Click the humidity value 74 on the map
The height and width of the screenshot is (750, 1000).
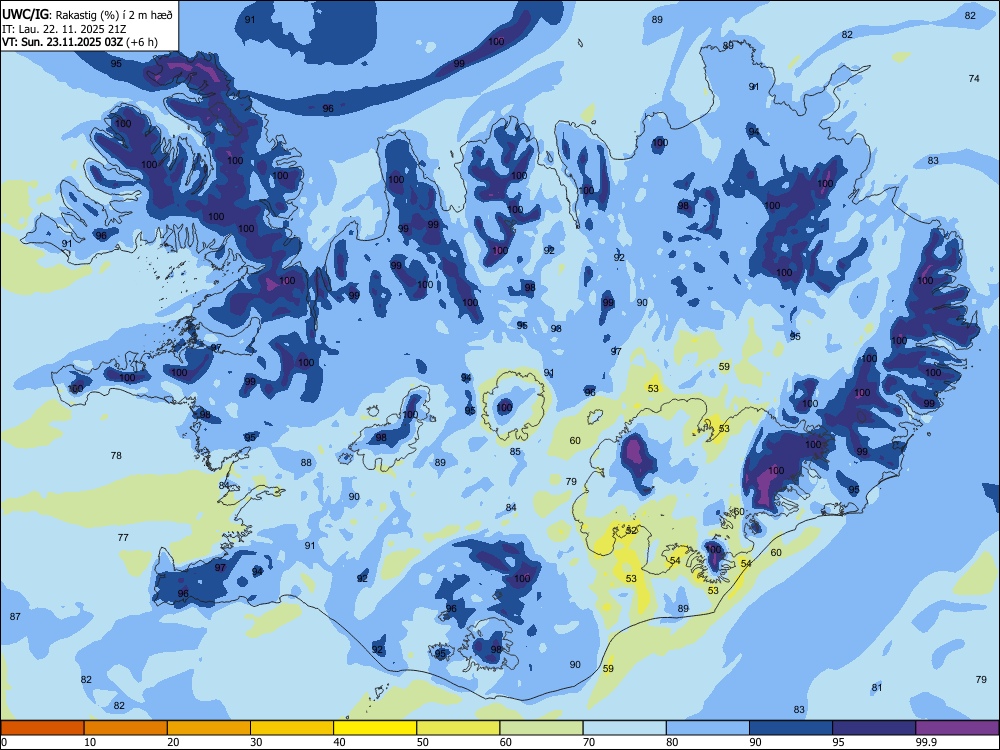tap(974, 78)
